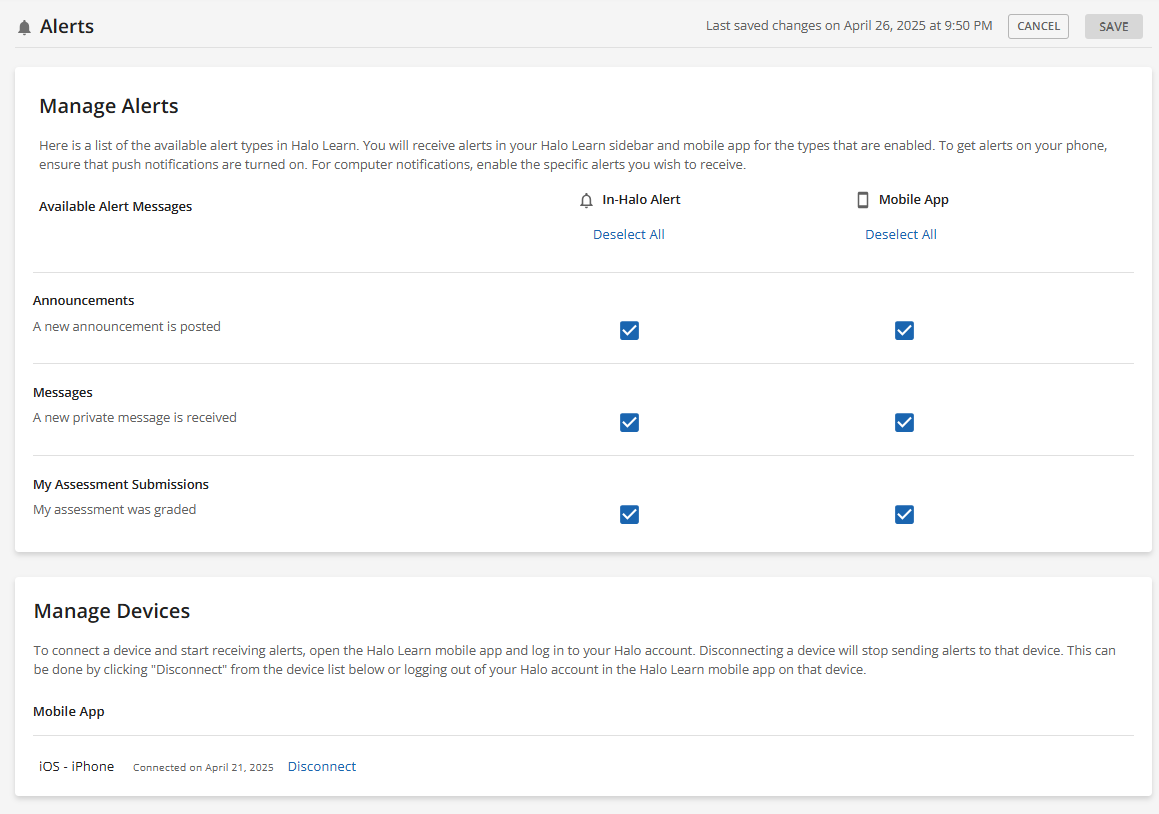Click the In-Halo Alert bell icon

[x=586, y=200]
